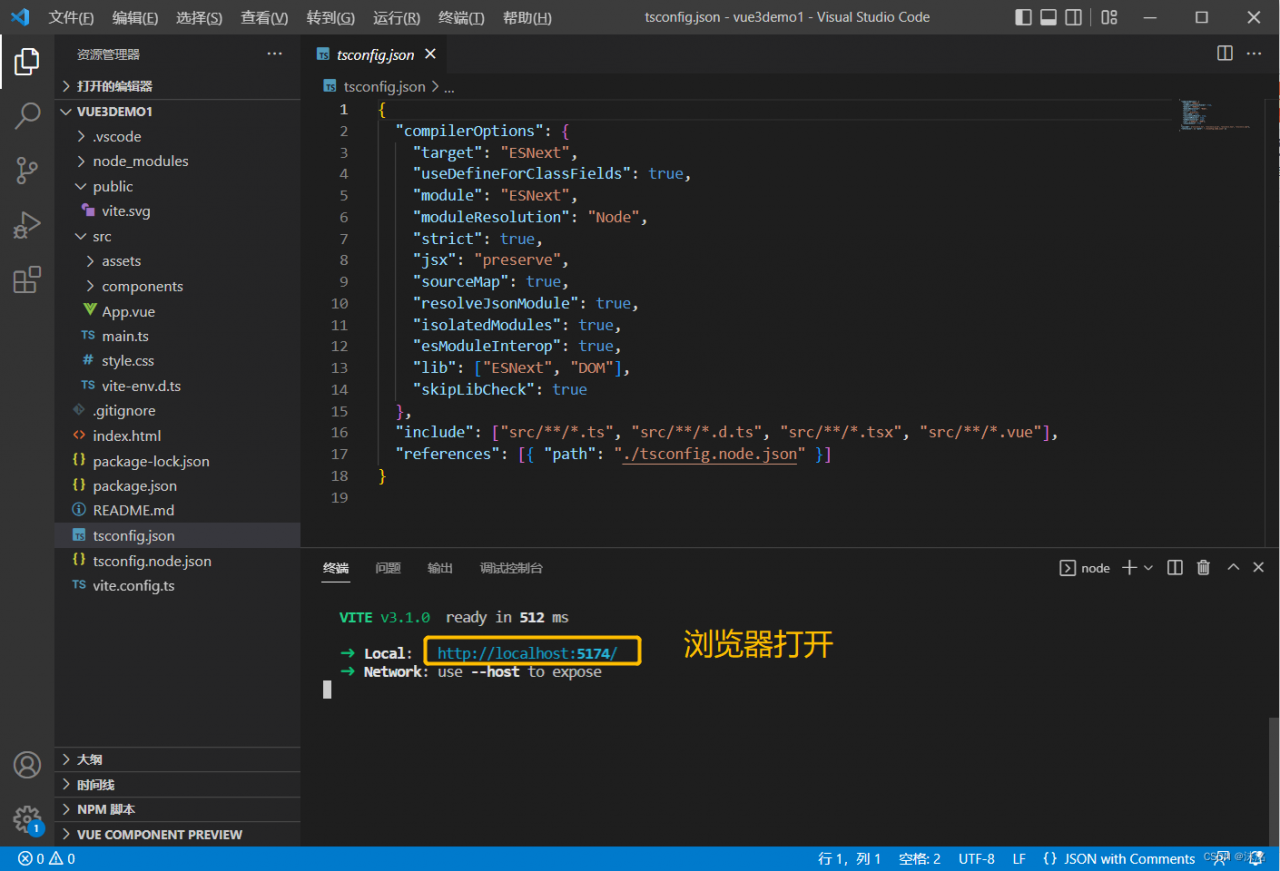Expand the assets folder
The image size is (1280, 871).
click(178, 261)
